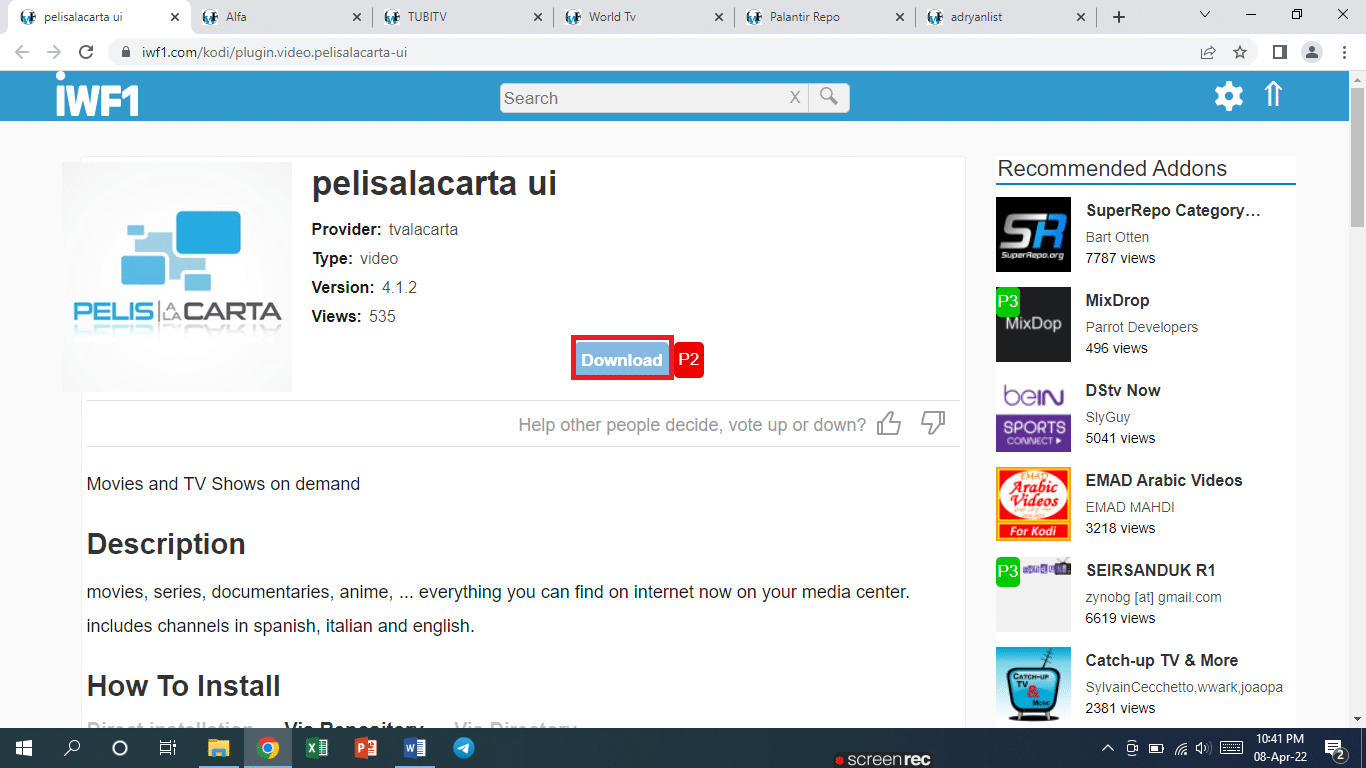Click the browser address bar URL

coord(272,52)
